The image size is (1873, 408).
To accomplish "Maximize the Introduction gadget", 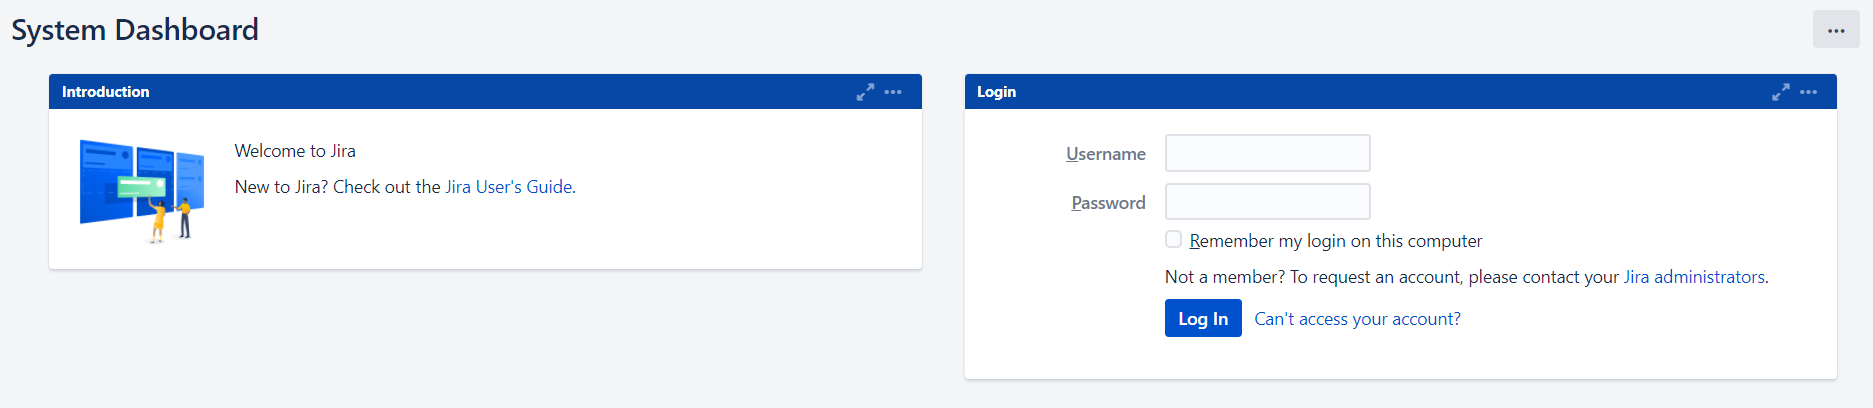I will (865, 92).
